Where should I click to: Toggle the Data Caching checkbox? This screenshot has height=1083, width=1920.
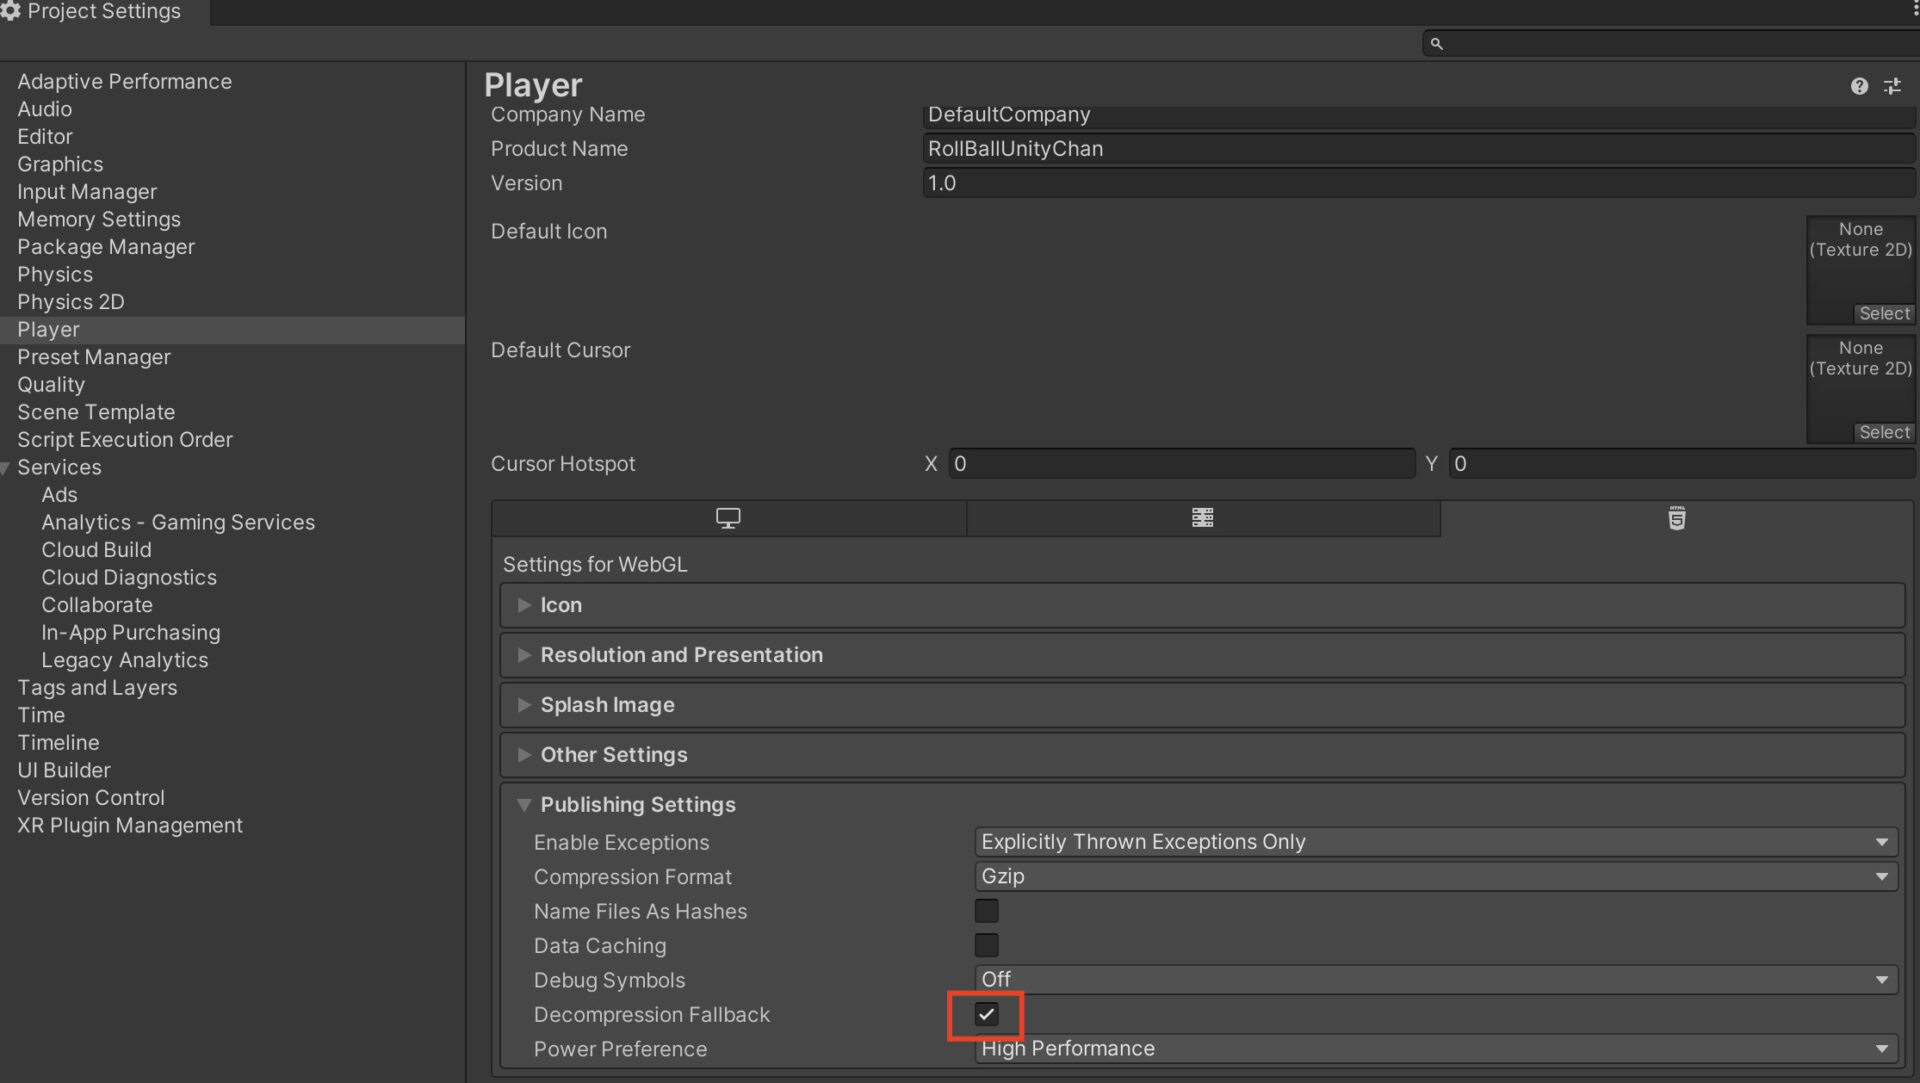click(x=986, y=945)
